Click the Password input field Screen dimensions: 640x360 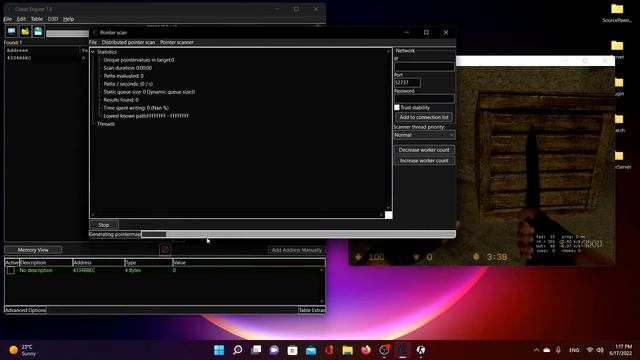point(424,98)
